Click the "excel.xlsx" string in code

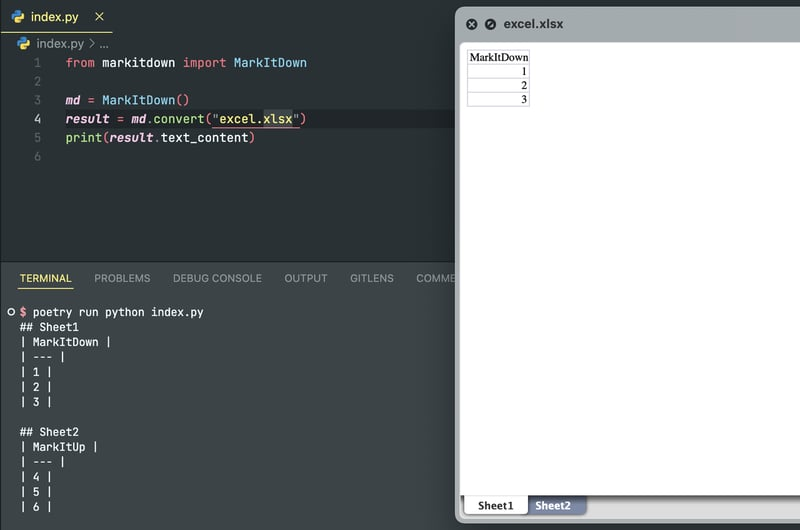pos(256,119)
